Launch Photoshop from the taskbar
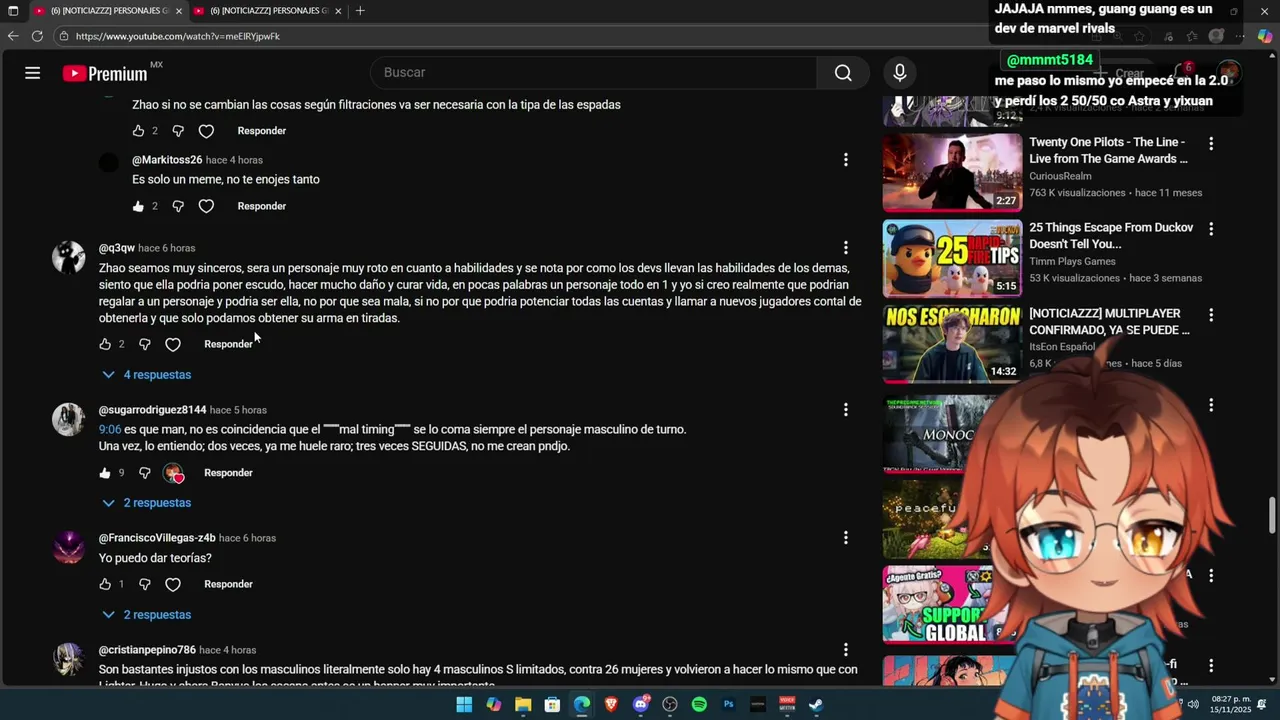1280x720 pixels. 728,704
